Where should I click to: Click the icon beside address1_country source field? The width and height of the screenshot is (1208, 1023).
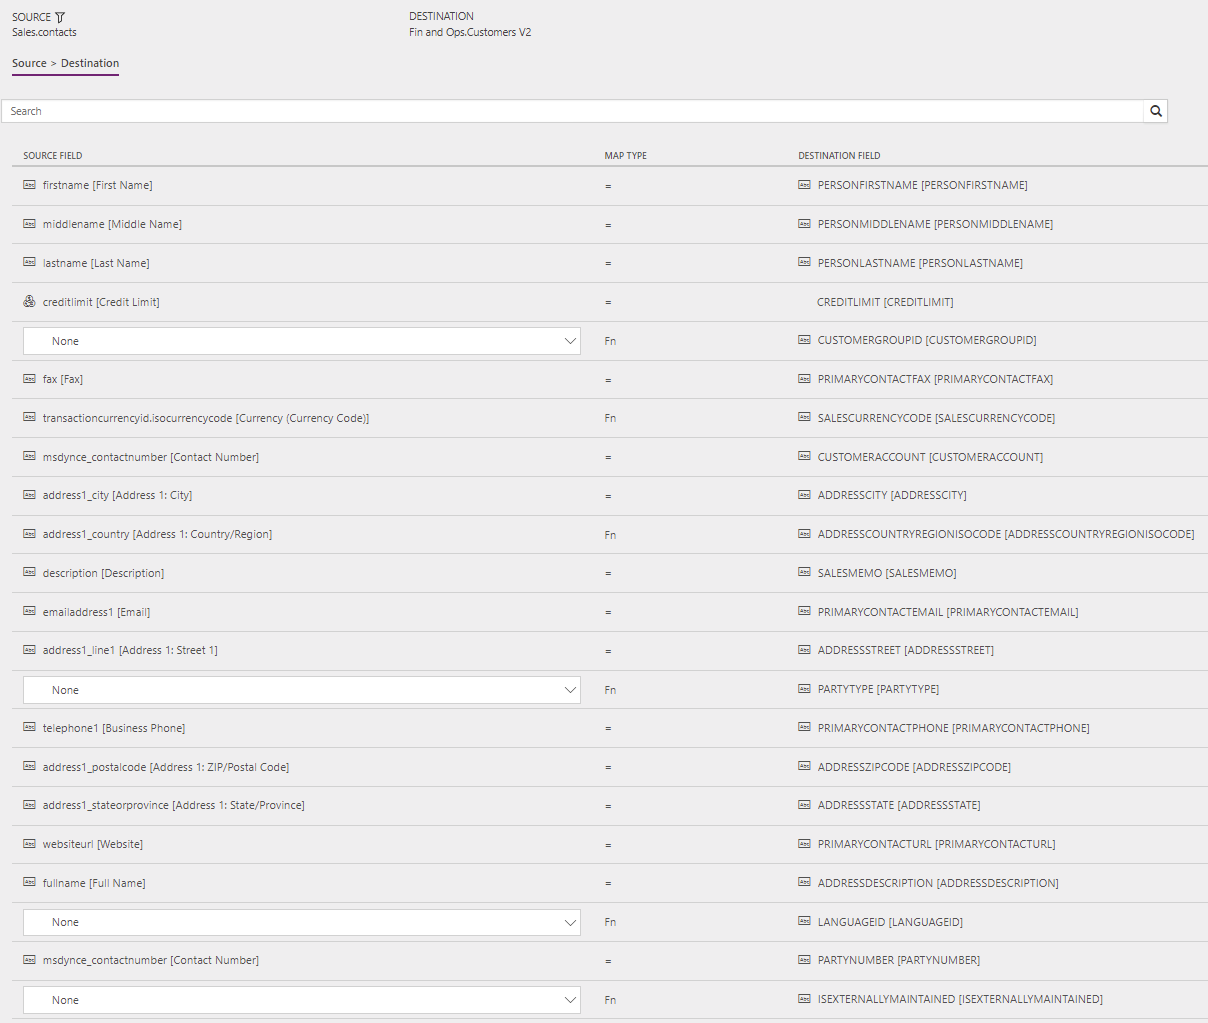click(x=30, y=534)
